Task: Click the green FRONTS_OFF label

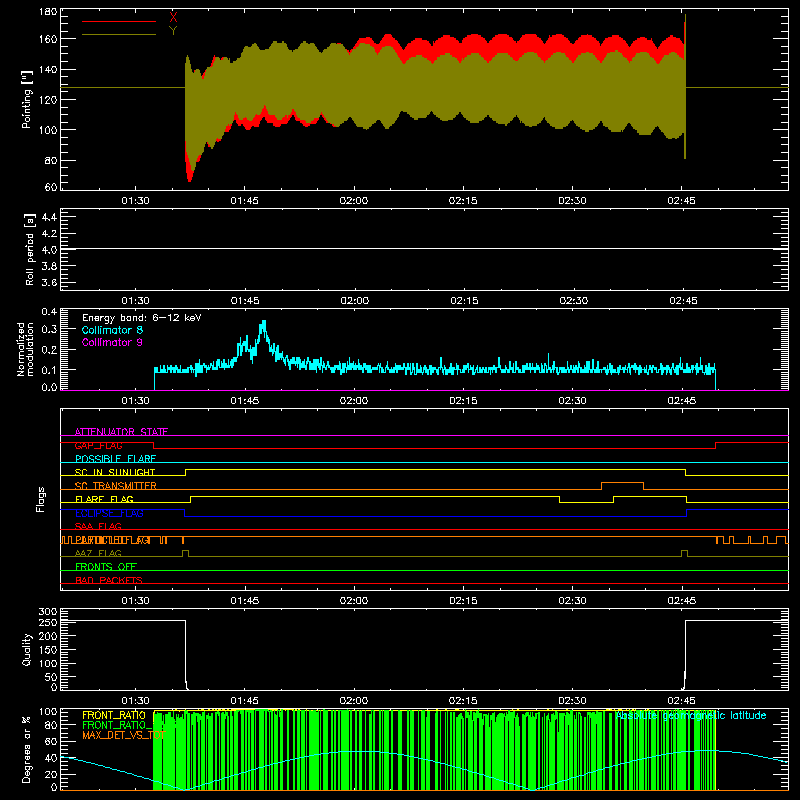Action: click(x=106, y=566)
